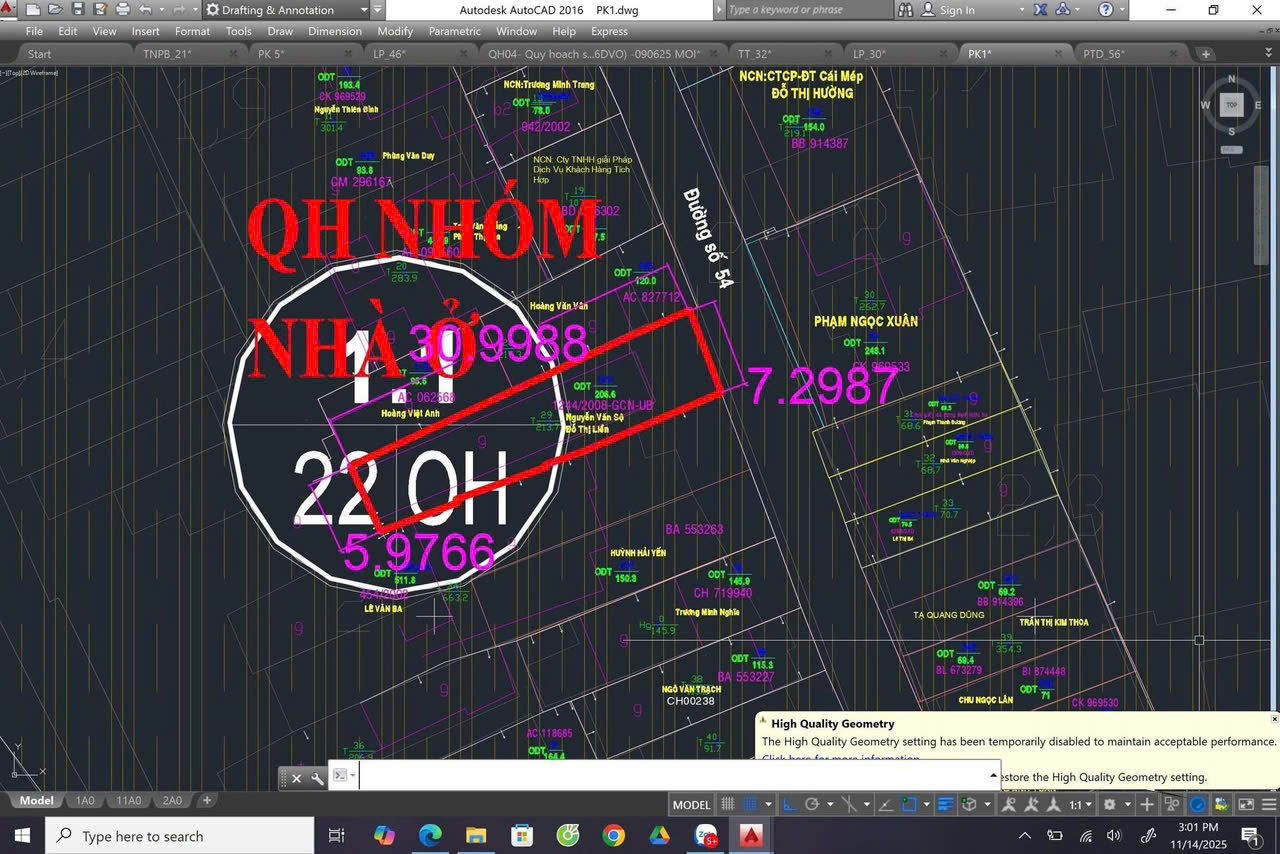Open the Drafting & Annotation workspace dropdown
The image size is (1280, 854).
pos(364,10)
